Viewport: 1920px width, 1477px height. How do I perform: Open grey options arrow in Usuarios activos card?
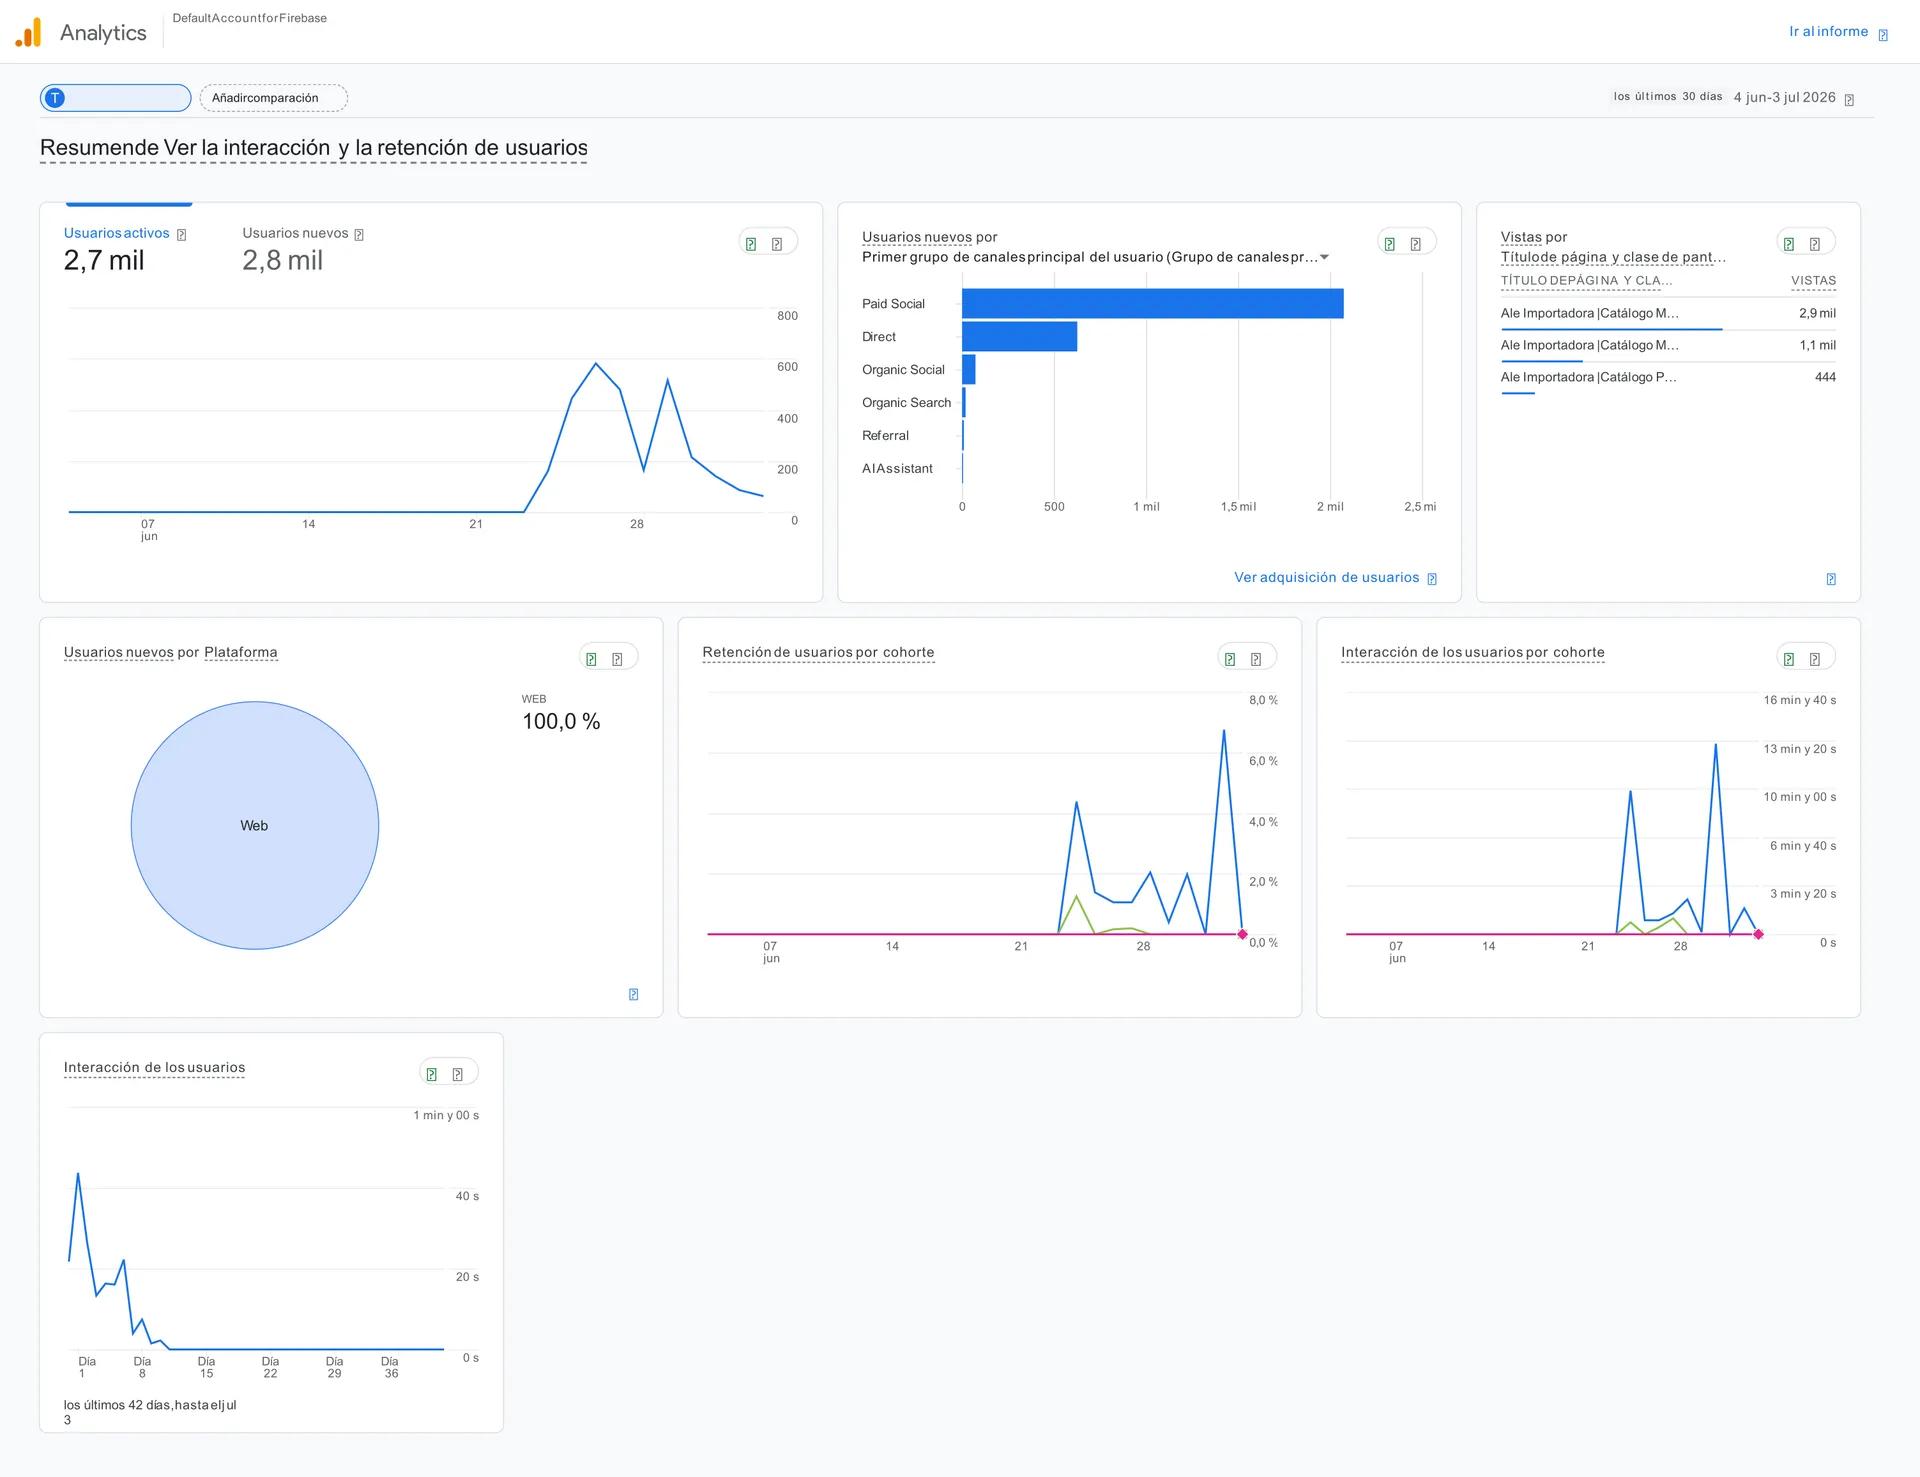pyautogui.click(x=777, y=244)
